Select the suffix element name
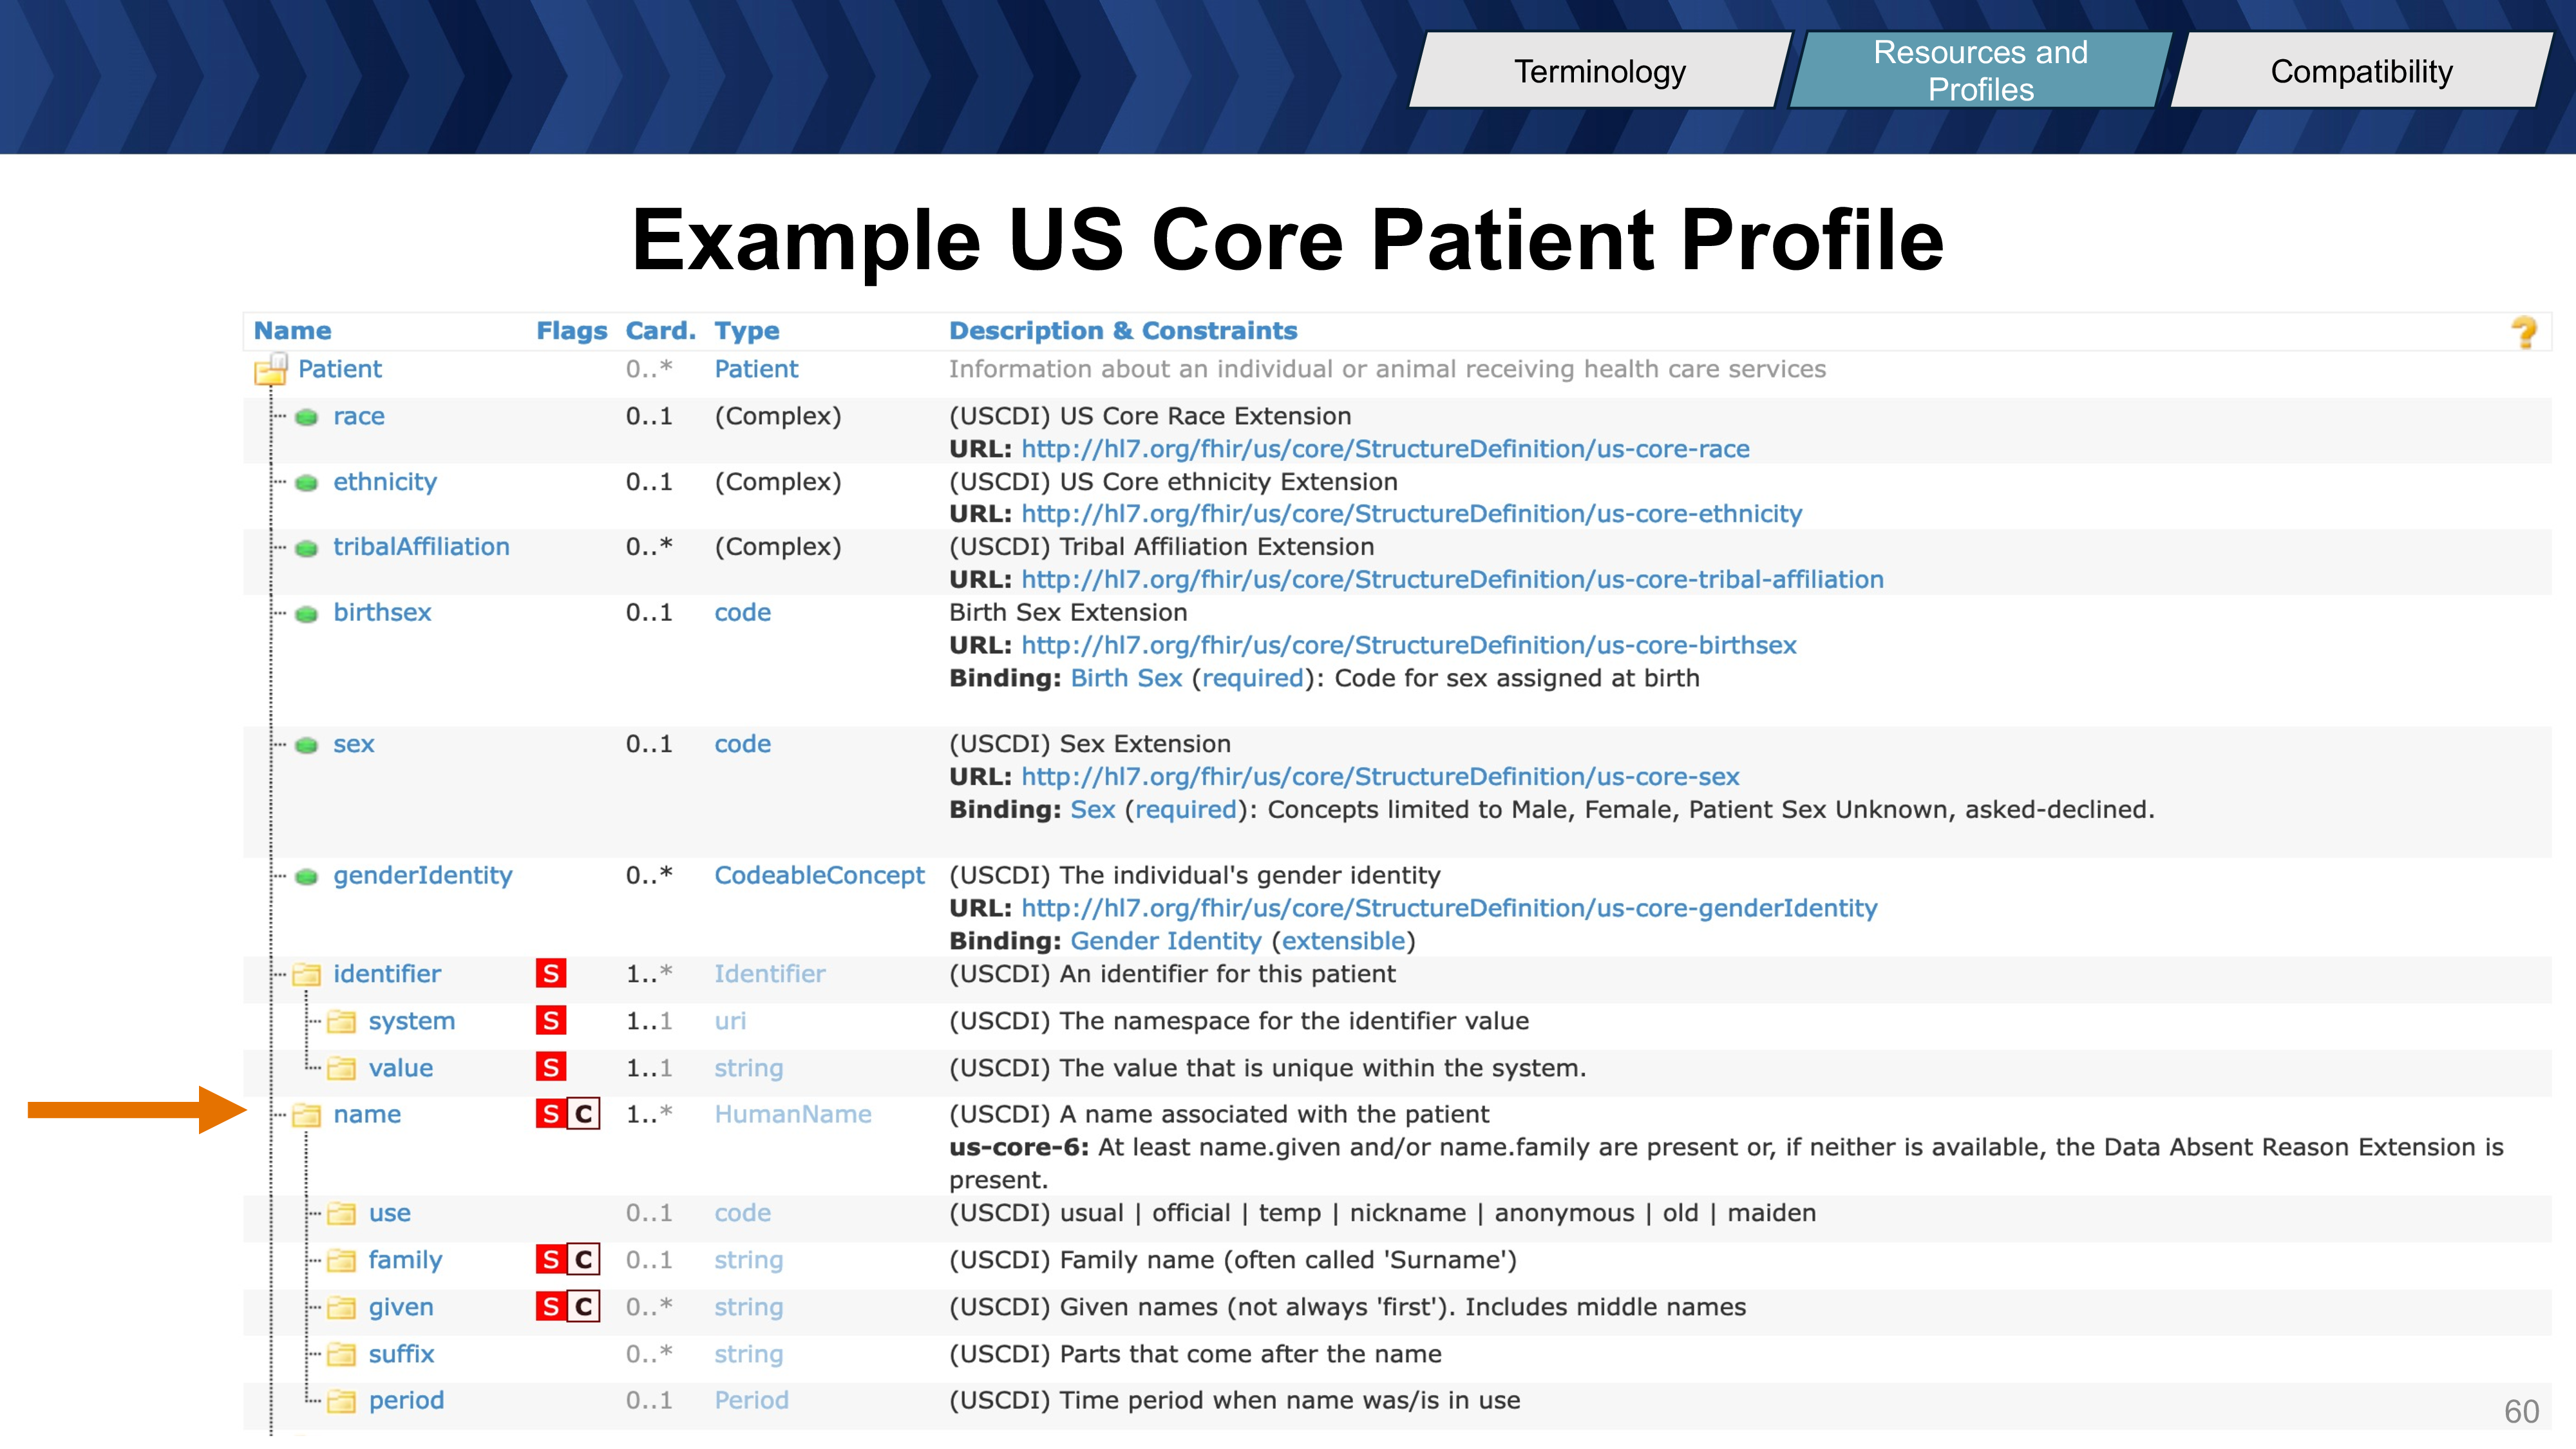Viewport: 2576px width, 1449px height. click(401, 1354)
